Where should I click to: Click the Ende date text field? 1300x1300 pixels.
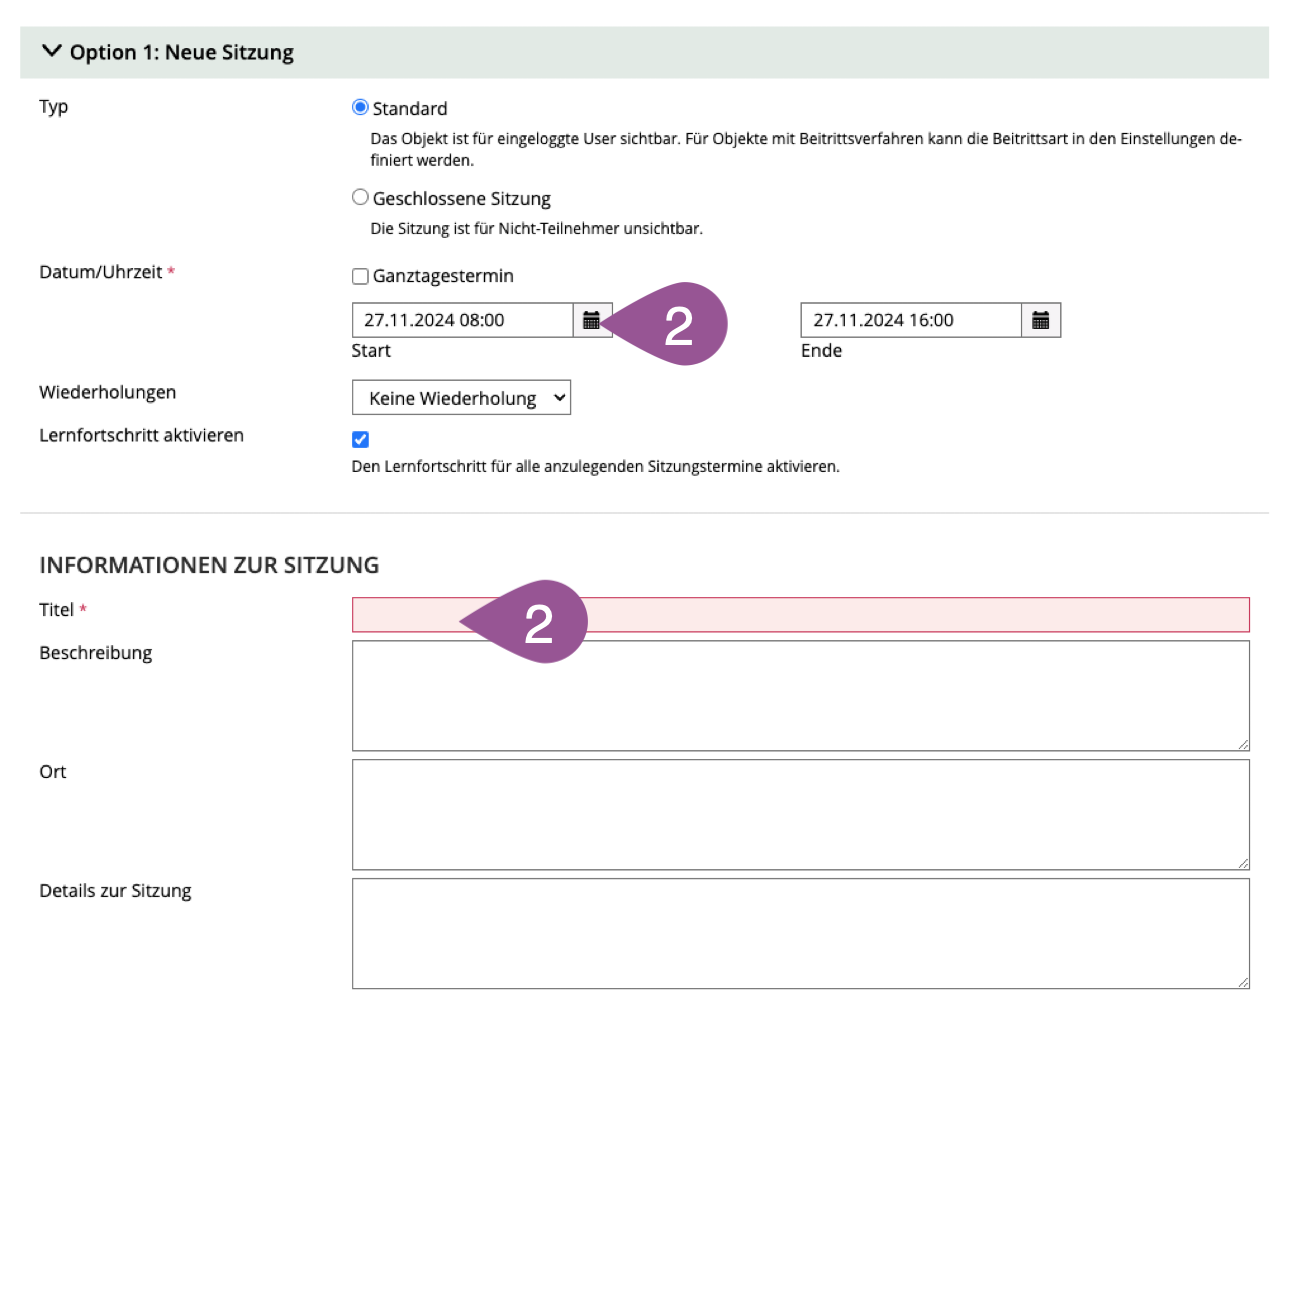tap(910, 320)
